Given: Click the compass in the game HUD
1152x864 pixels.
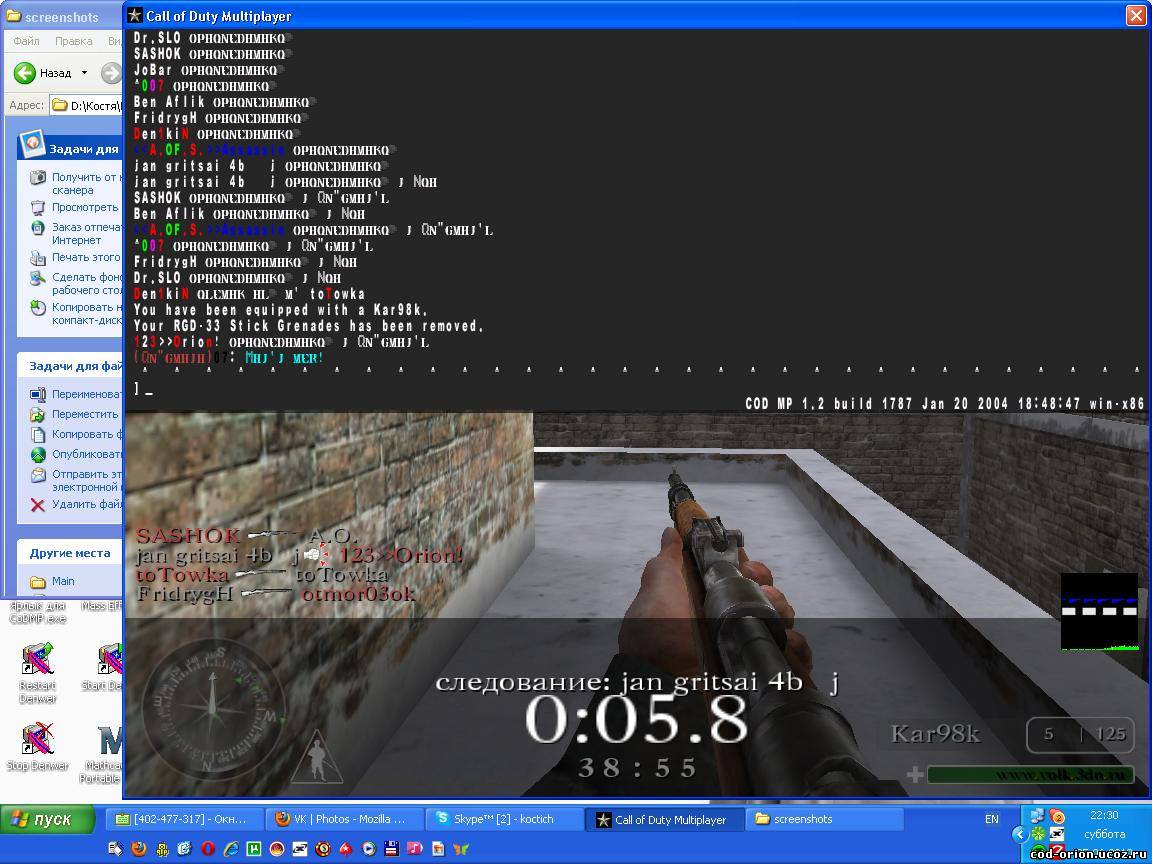Looking at the screenshot, I should [212, 709].
